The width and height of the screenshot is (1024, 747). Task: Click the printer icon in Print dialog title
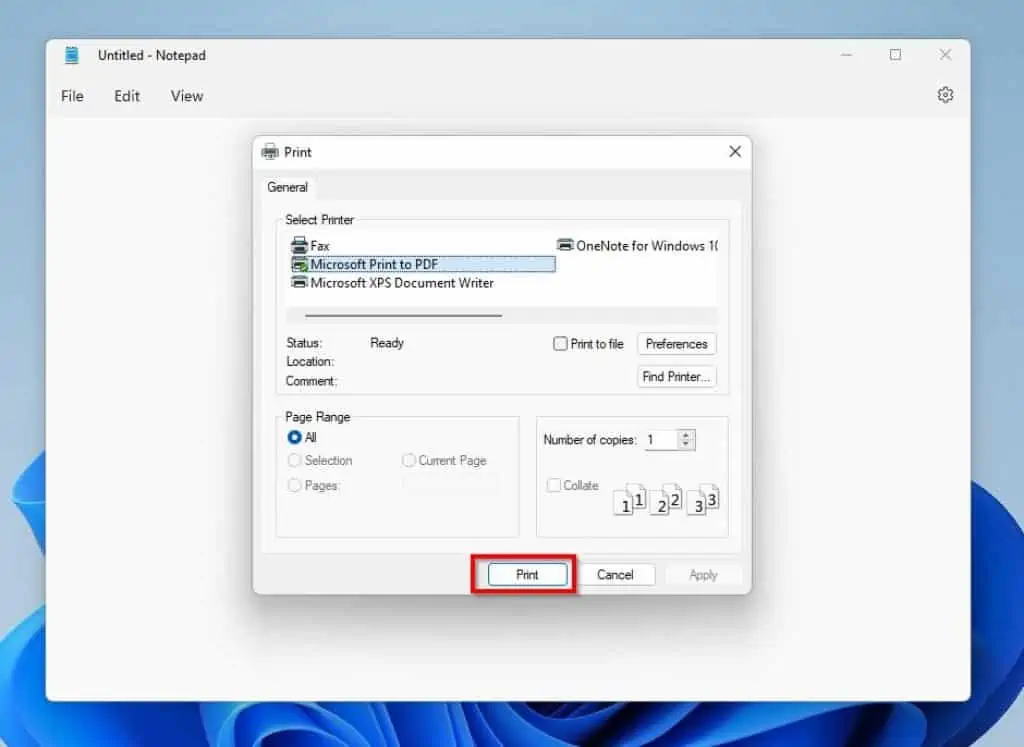tap(270, 152)
